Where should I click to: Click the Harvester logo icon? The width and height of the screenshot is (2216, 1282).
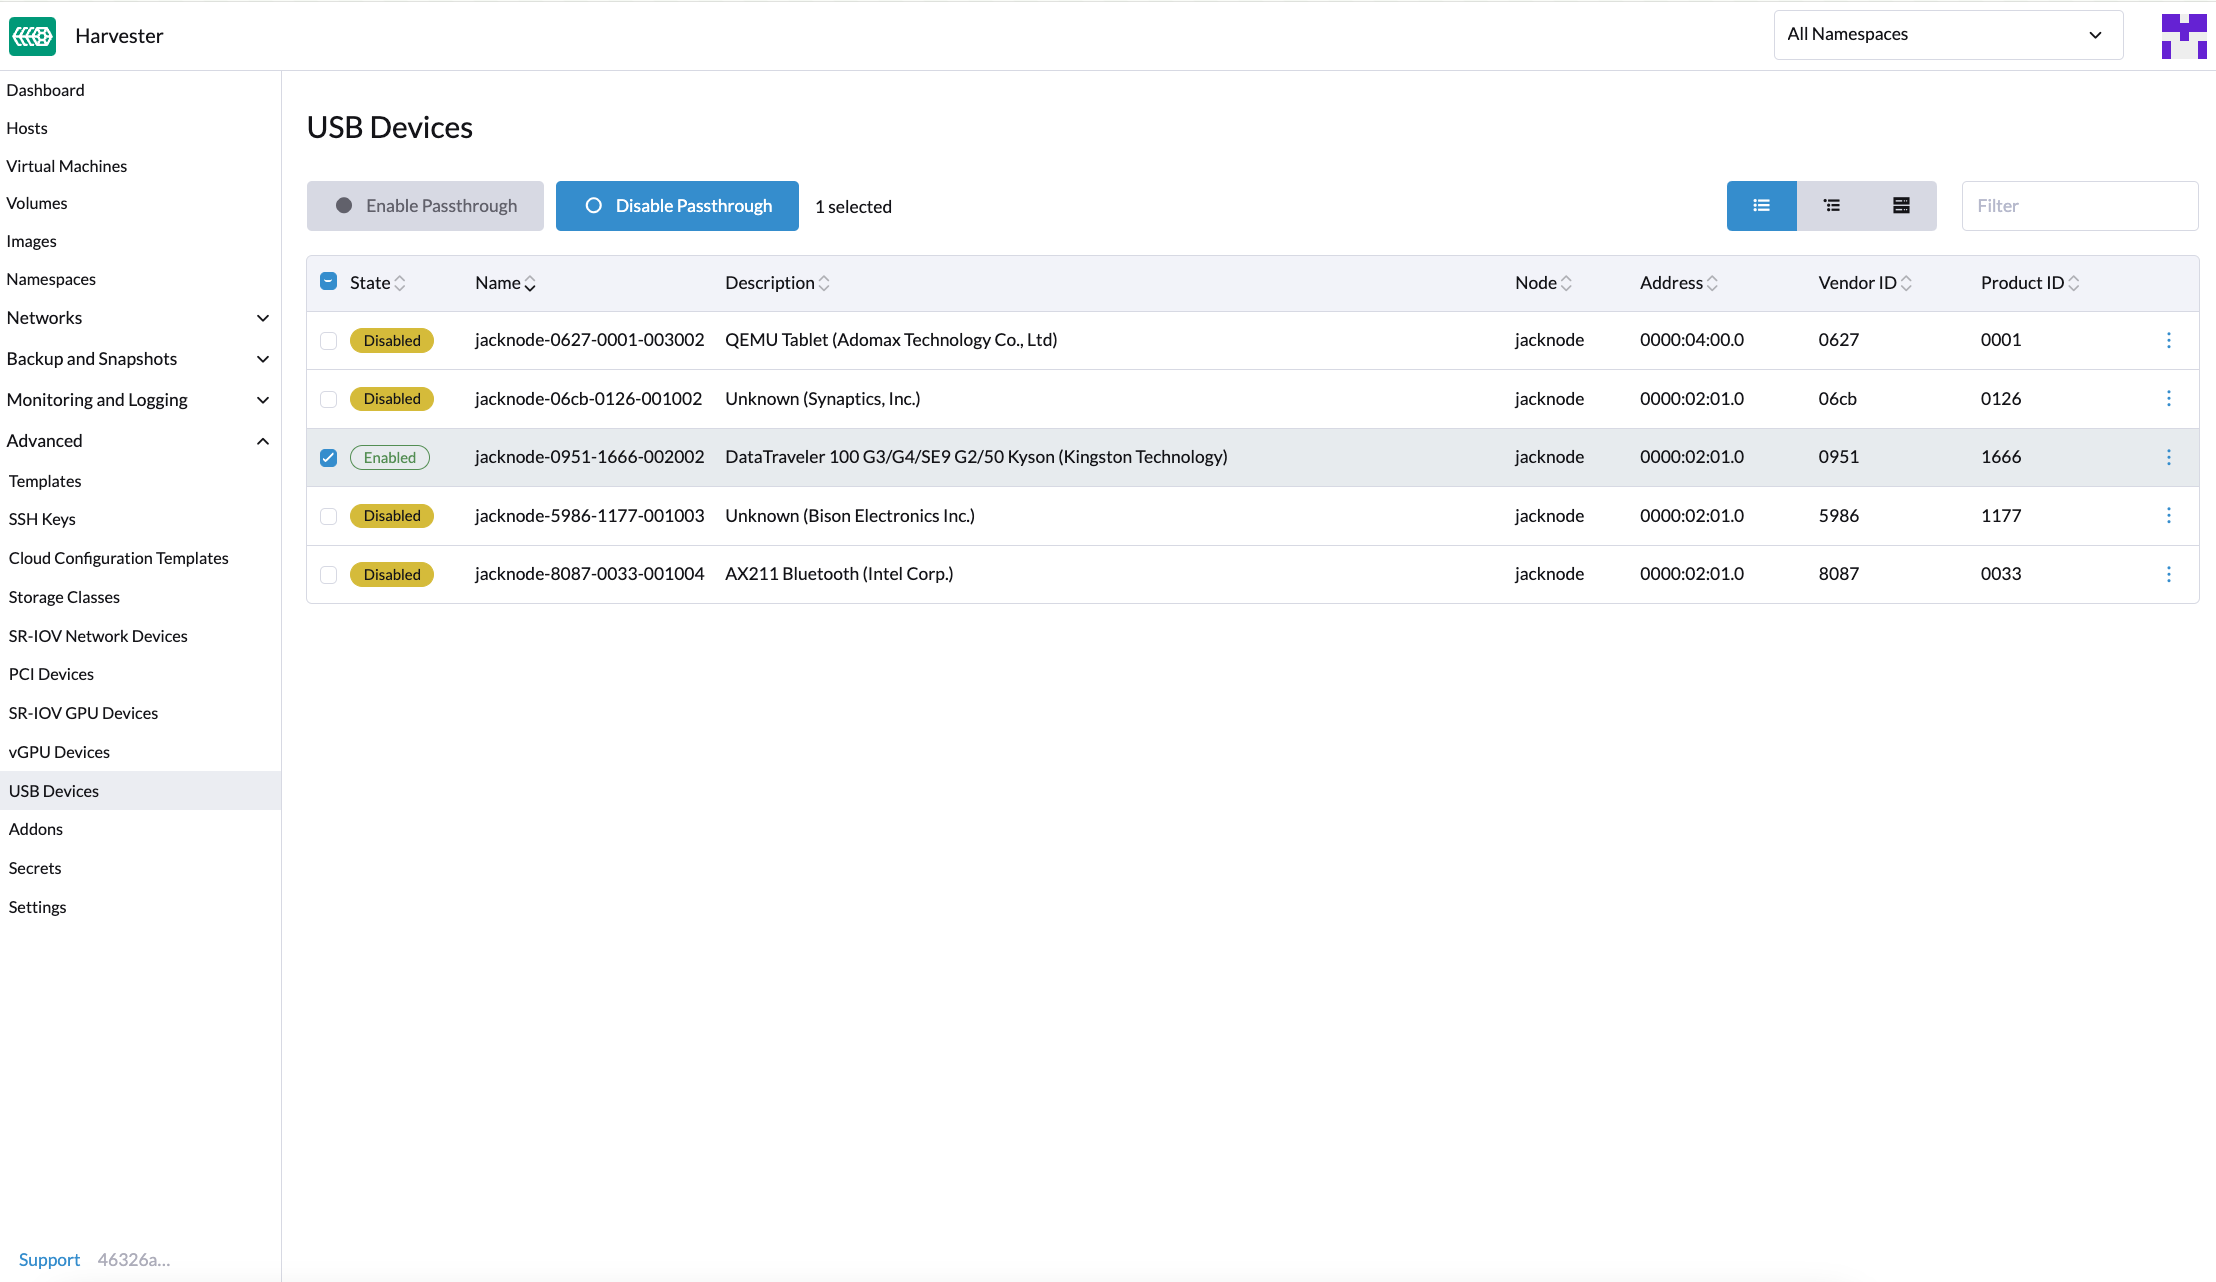pos(32,36)
